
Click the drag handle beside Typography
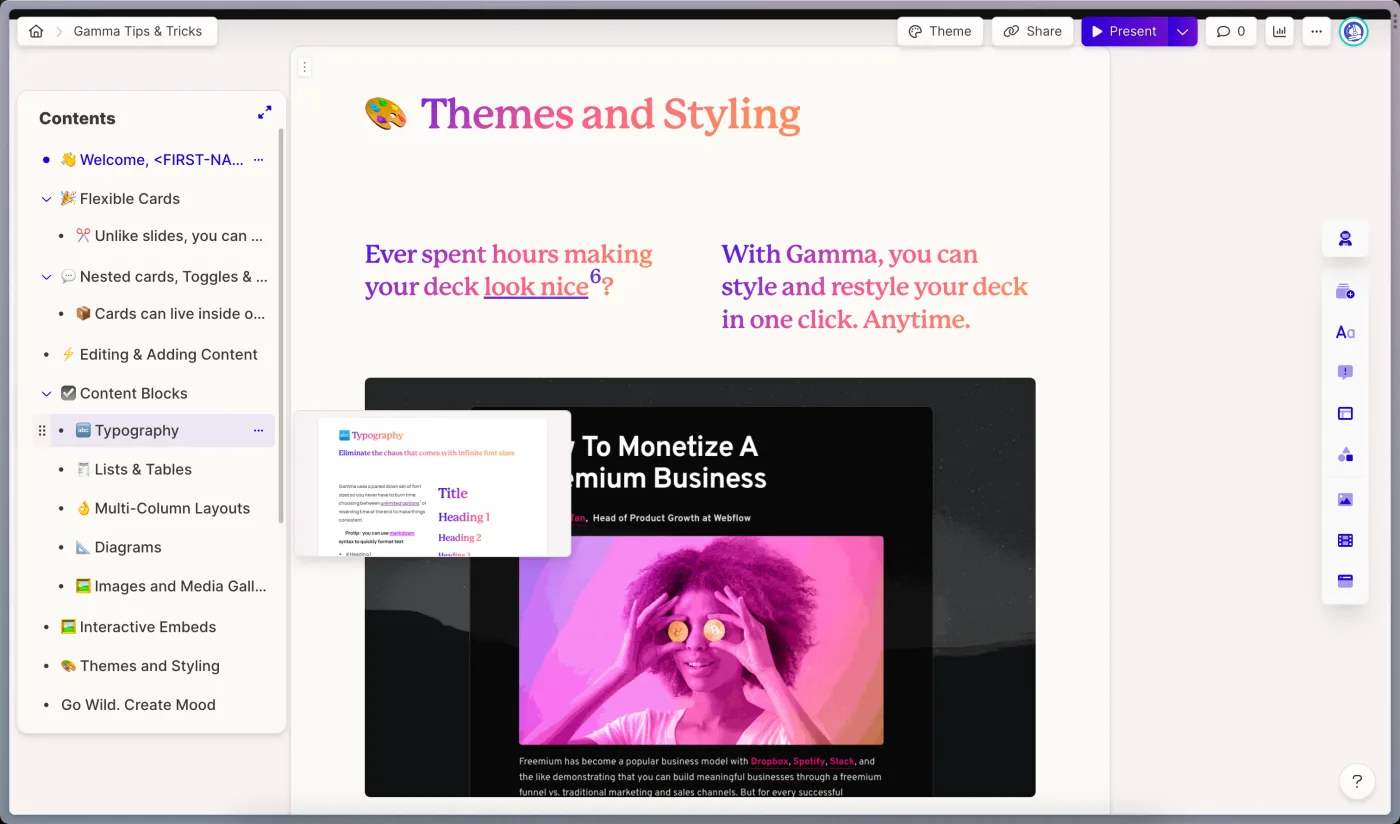click(x=42, y=431)
